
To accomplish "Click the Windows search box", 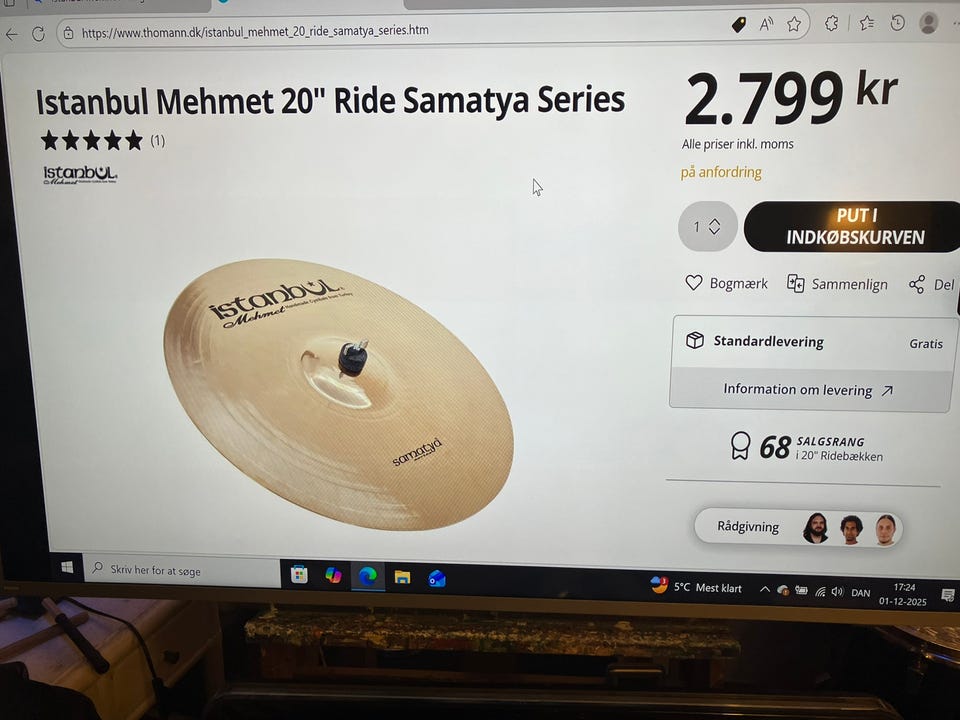I will click(182, 570).
